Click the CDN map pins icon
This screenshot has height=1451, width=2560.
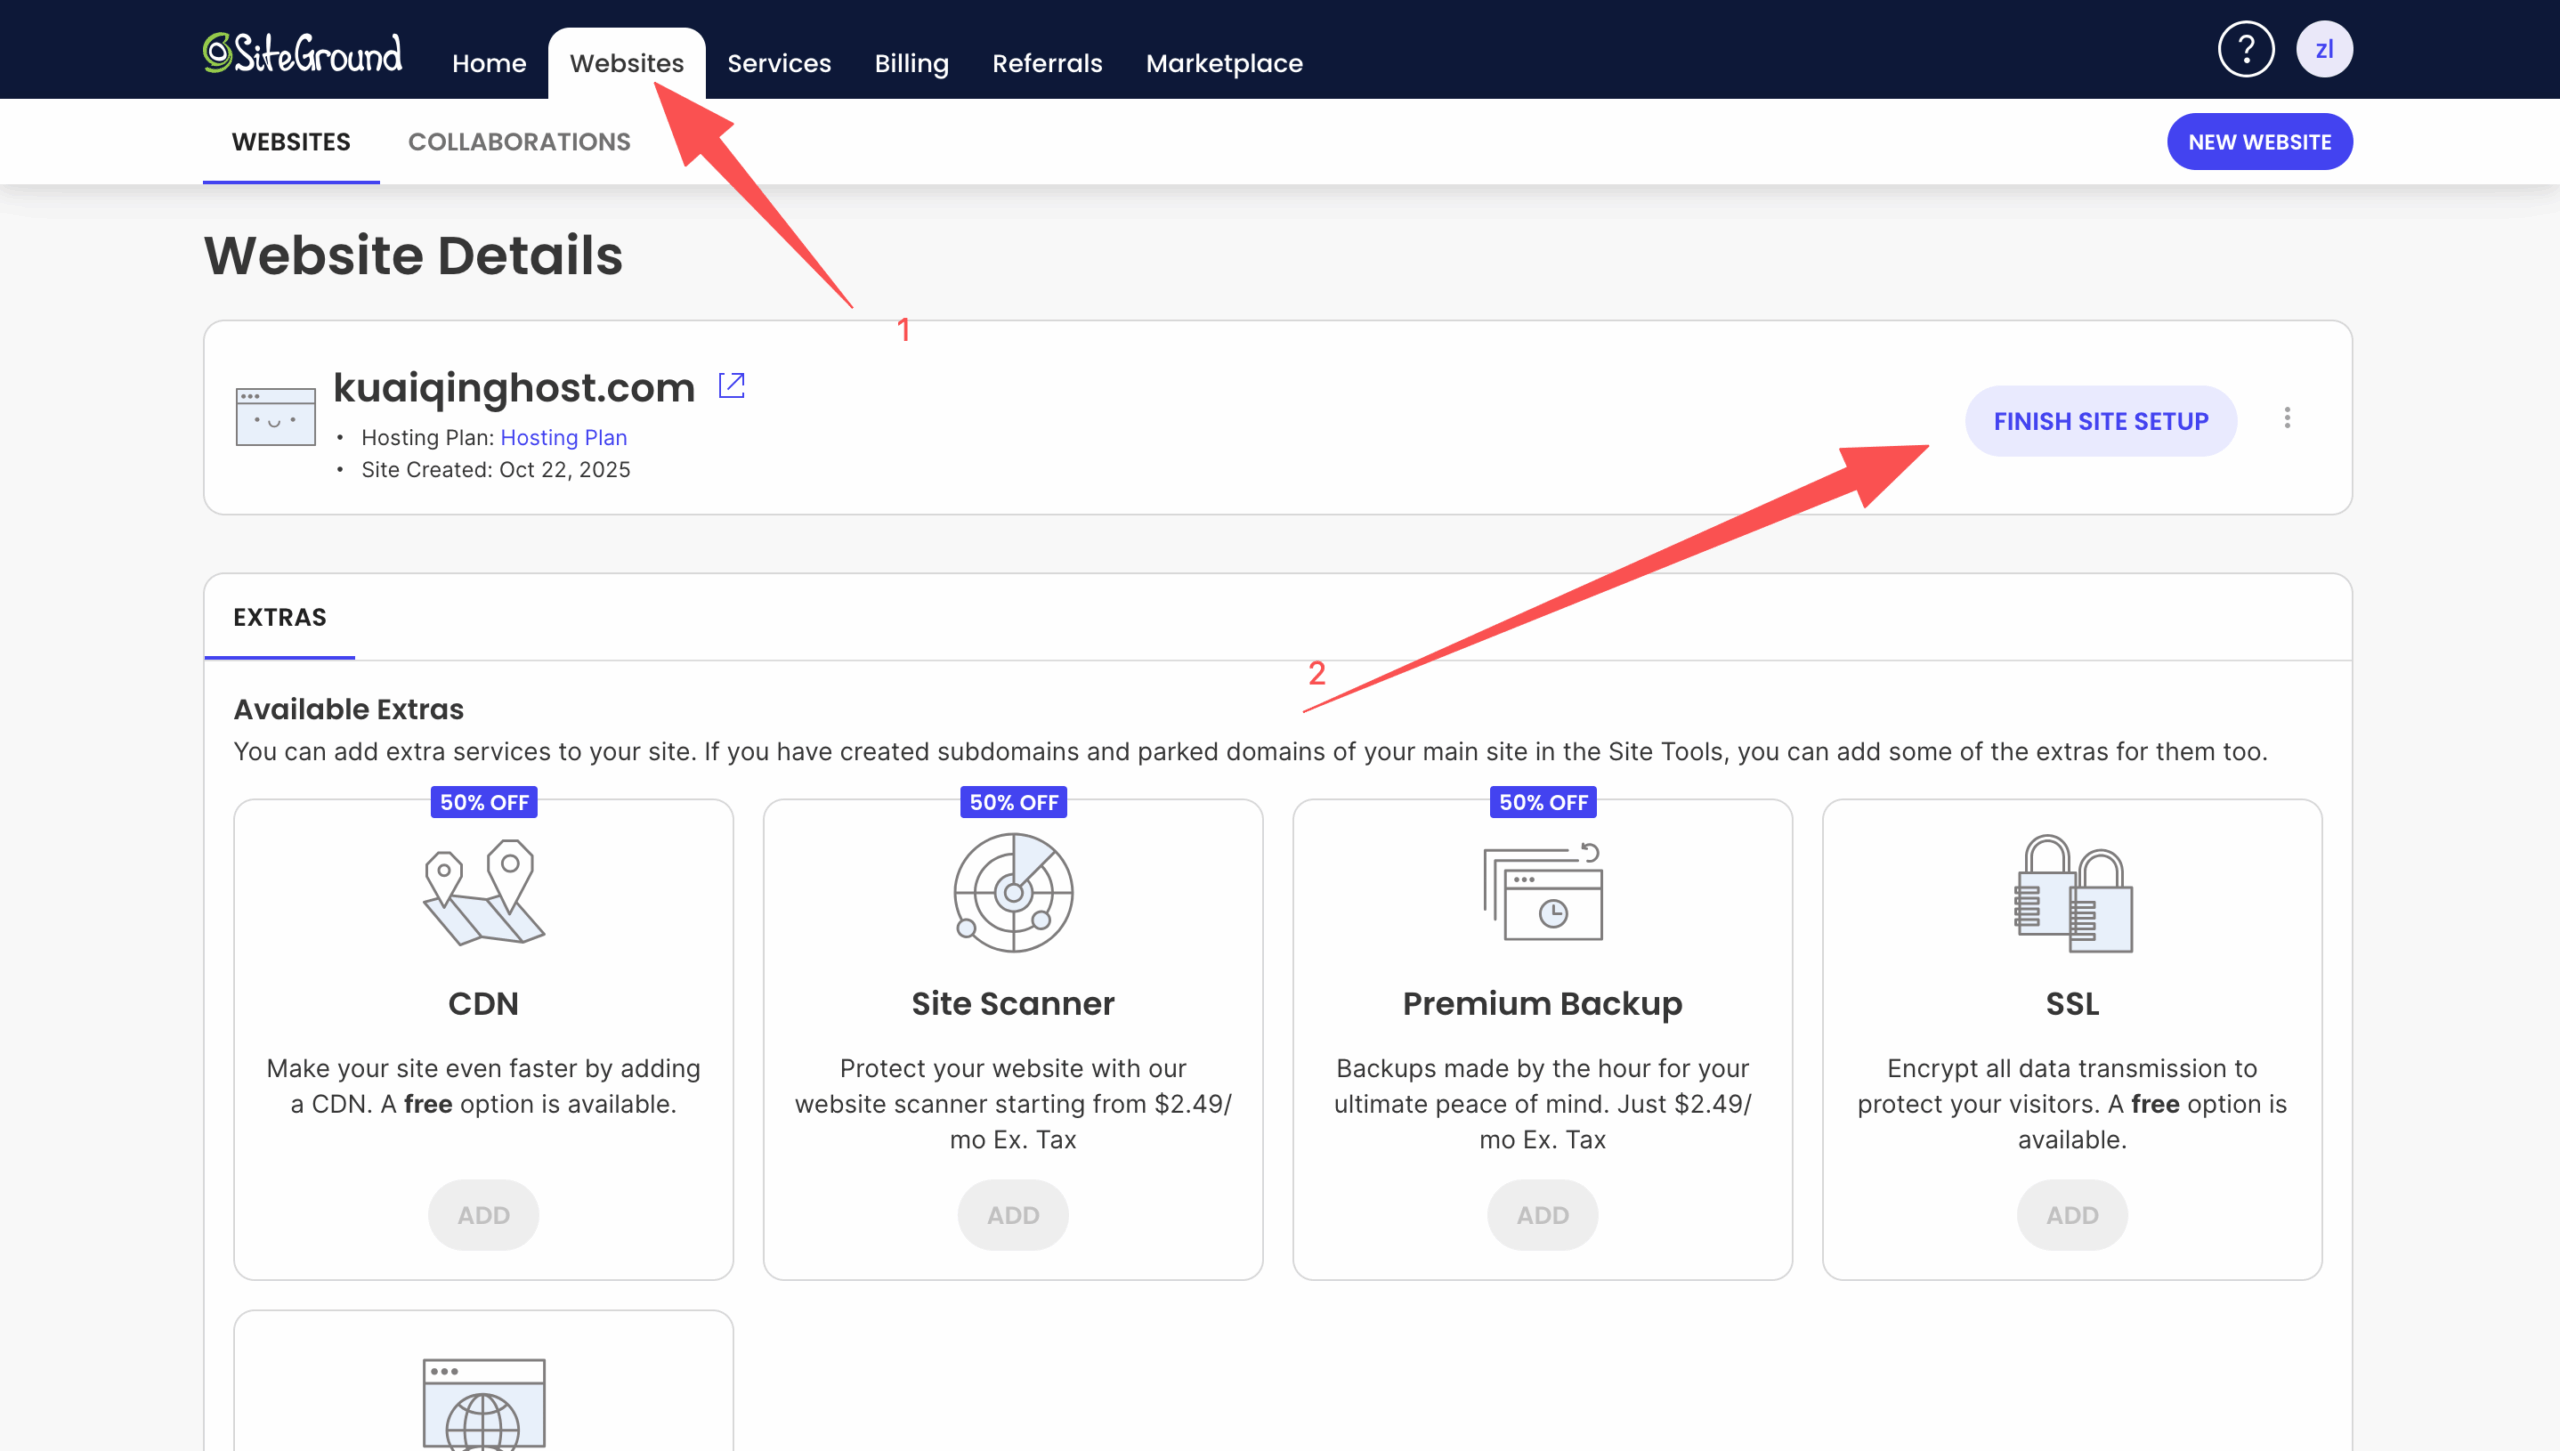tap(483, 892)
